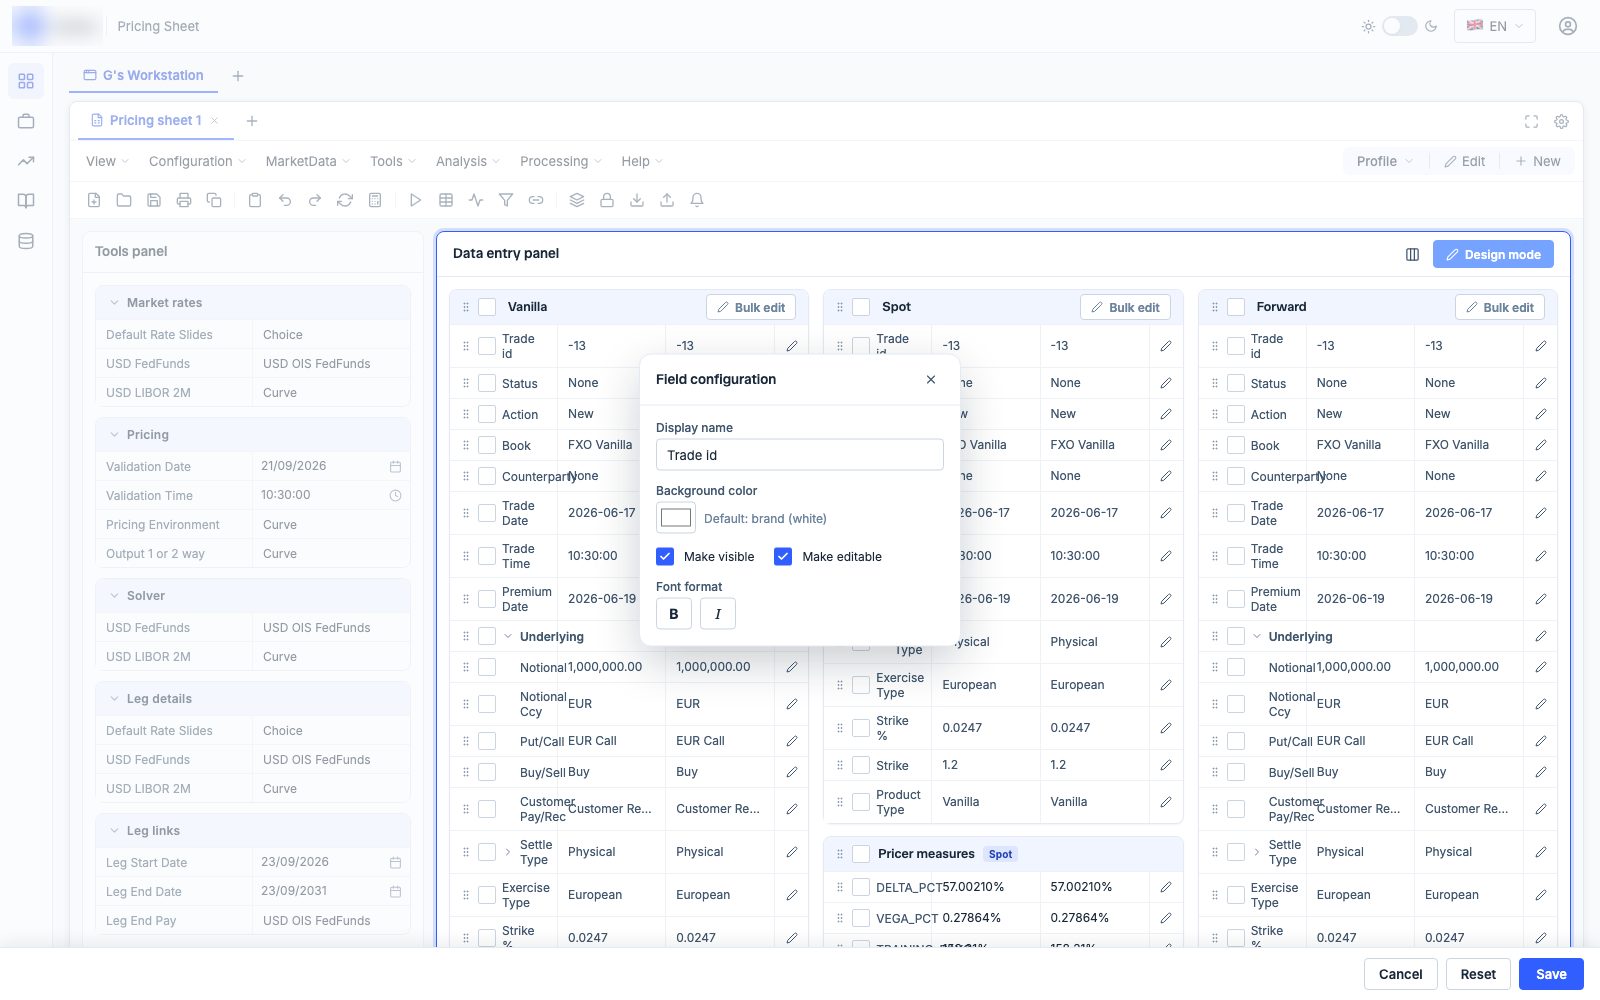The height and width of the screenshot is (1000, 1600).
Task: Select the Forward section header checkbox
Action: click(1236, 307)
